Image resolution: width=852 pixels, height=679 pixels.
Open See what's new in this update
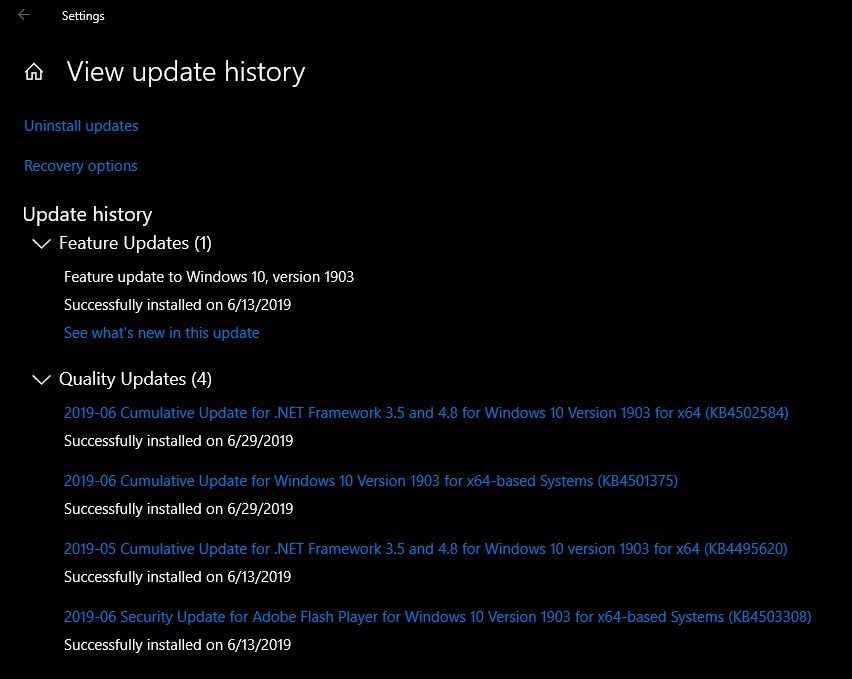click(161, 333)
